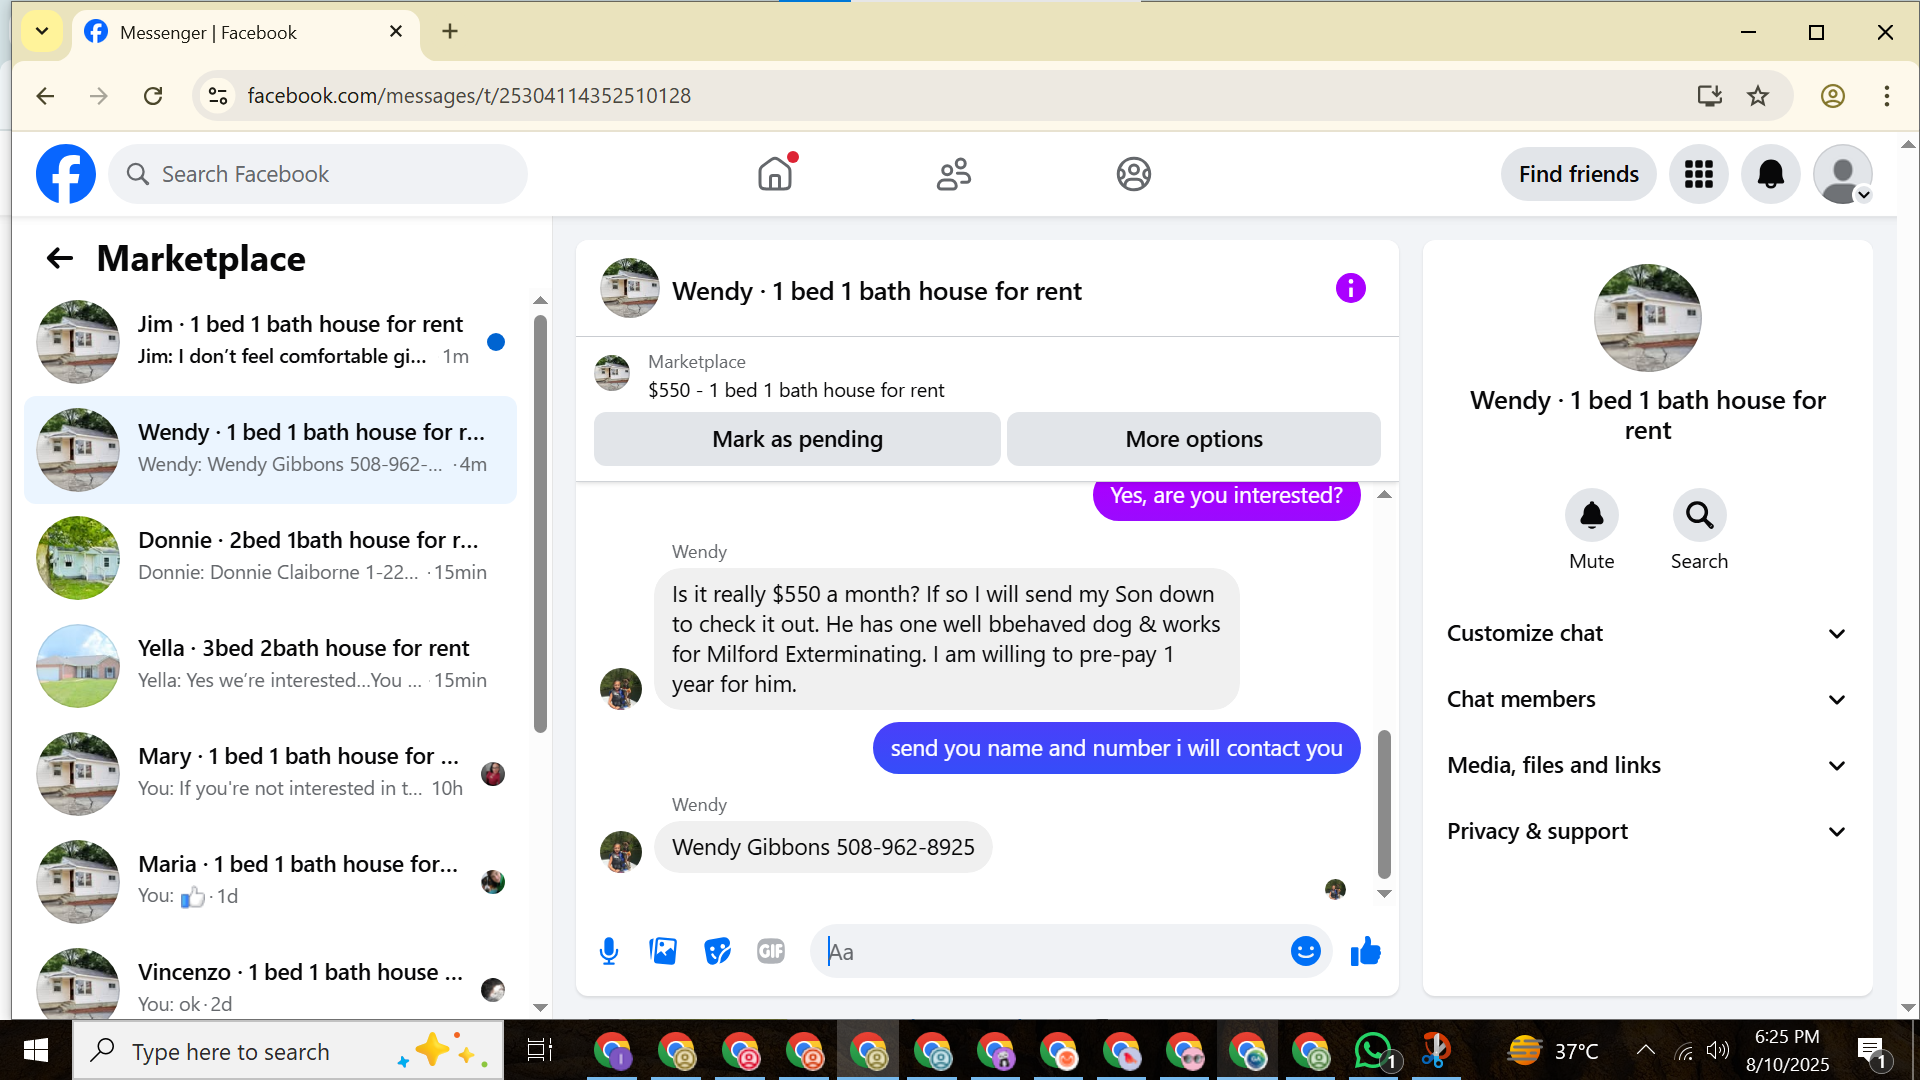Open the GIF picker
Viewport: 1920px width, 1080px height.
[771, 951]
